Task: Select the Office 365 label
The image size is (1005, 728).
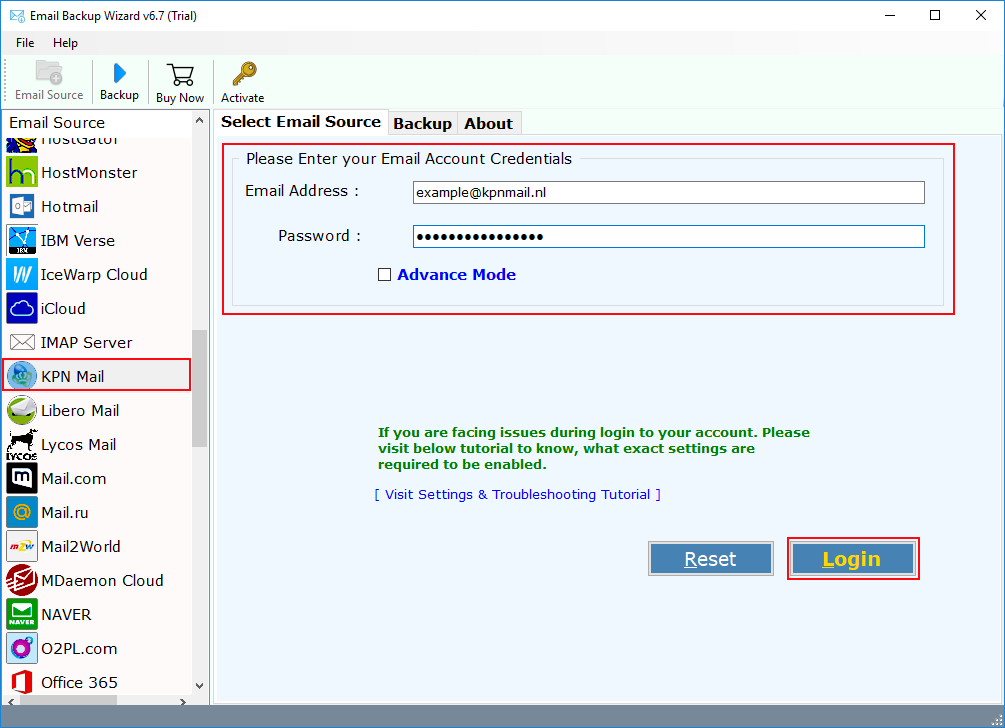Action: (79, 682)
